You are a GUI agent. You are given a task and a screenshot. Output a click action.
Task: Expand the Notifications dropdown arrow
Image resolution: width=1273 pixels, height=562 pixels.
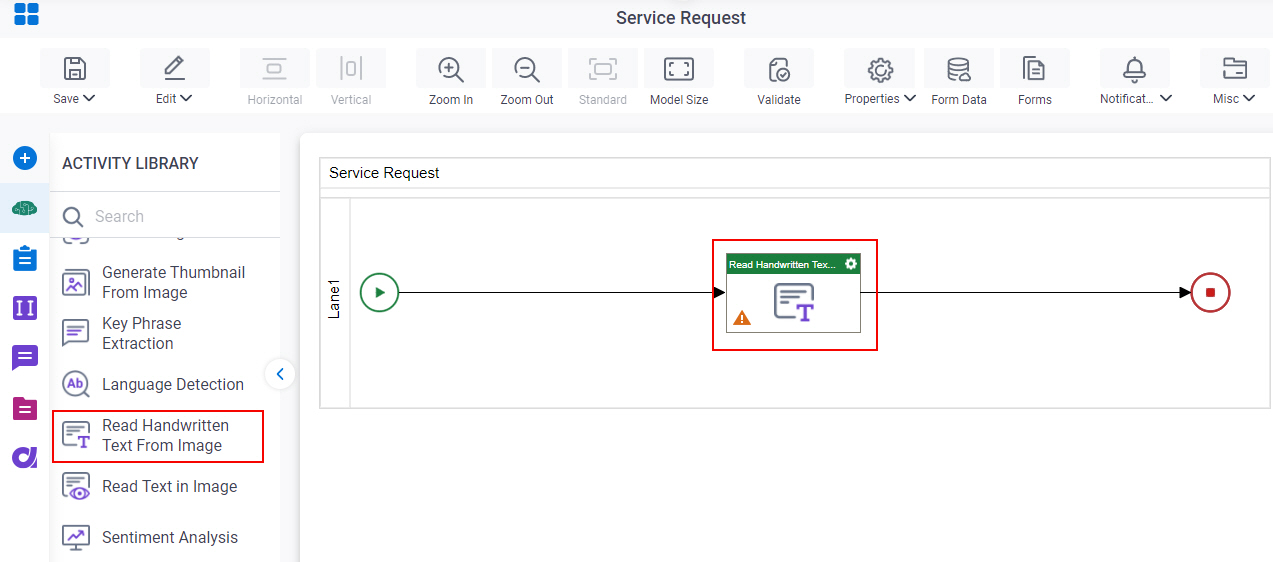click(x=1166, y=99)
